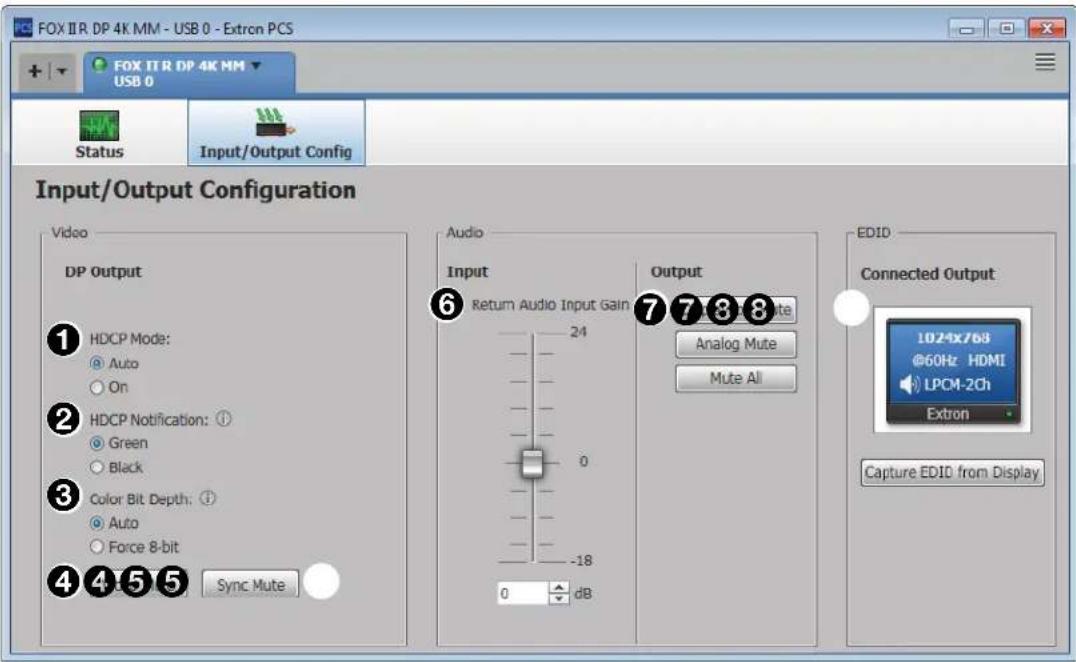
Task: Click the Analog Mute button
Action: click(x=736, y=344)
